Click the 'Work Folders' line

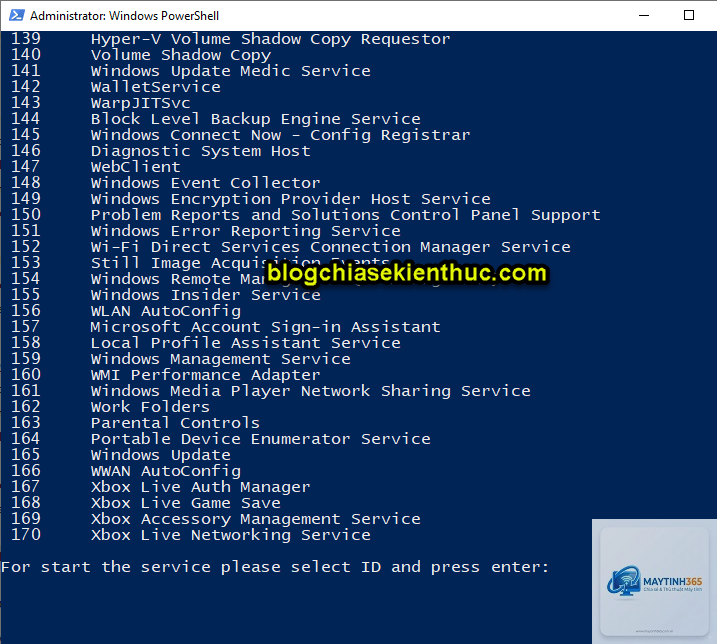[x=150, y=408]
